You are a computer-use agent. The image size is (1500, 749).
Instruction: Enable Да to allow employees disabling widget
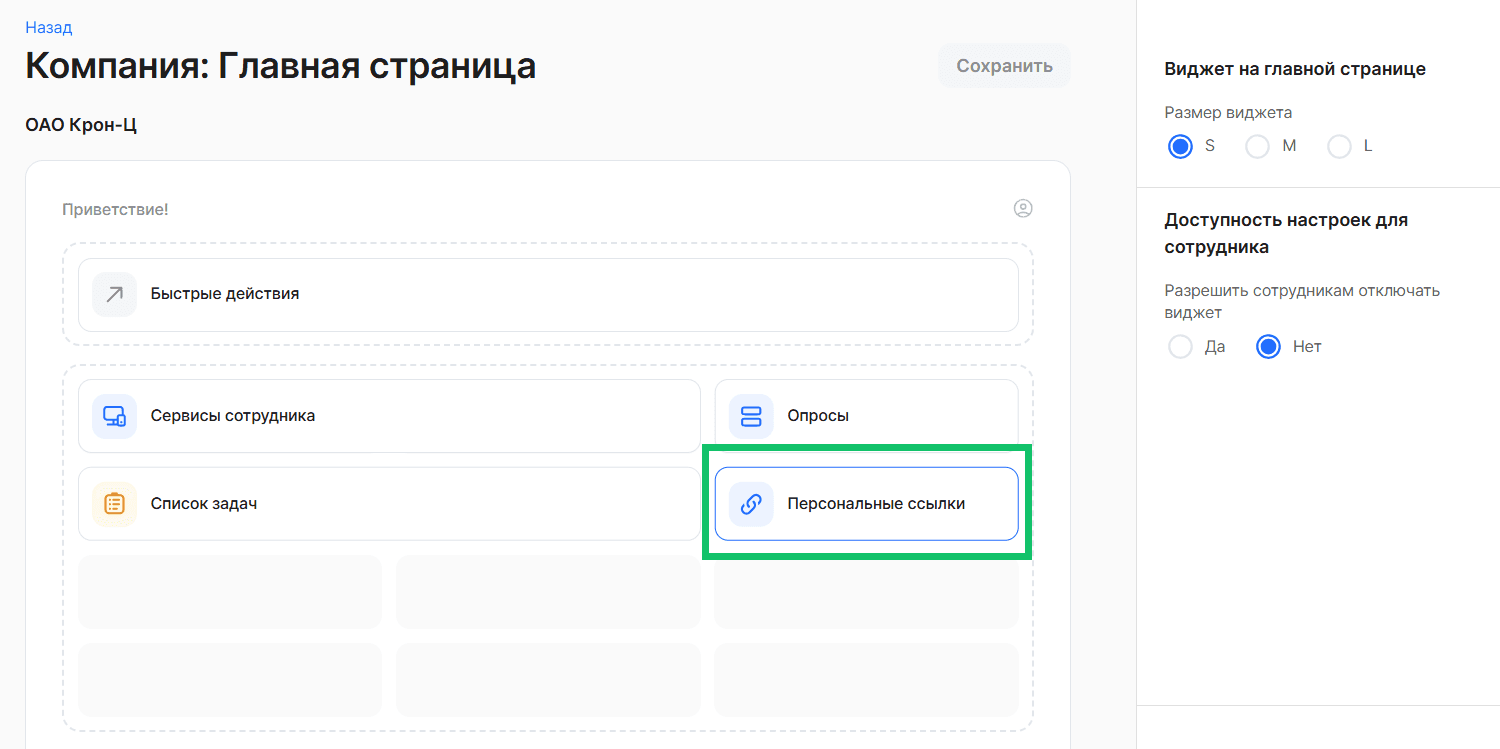(x=1180, y=346)
